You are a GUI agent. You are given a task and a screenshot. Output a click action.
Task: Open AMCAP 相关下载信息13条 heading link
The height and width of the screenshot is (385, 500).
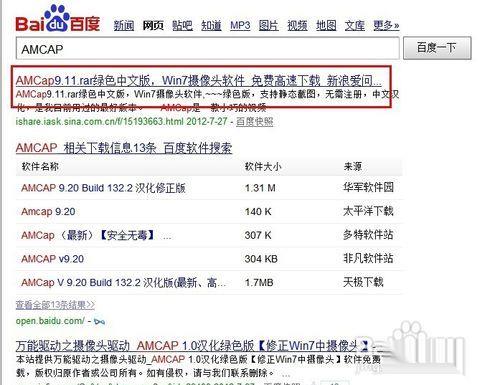[124, 148]
